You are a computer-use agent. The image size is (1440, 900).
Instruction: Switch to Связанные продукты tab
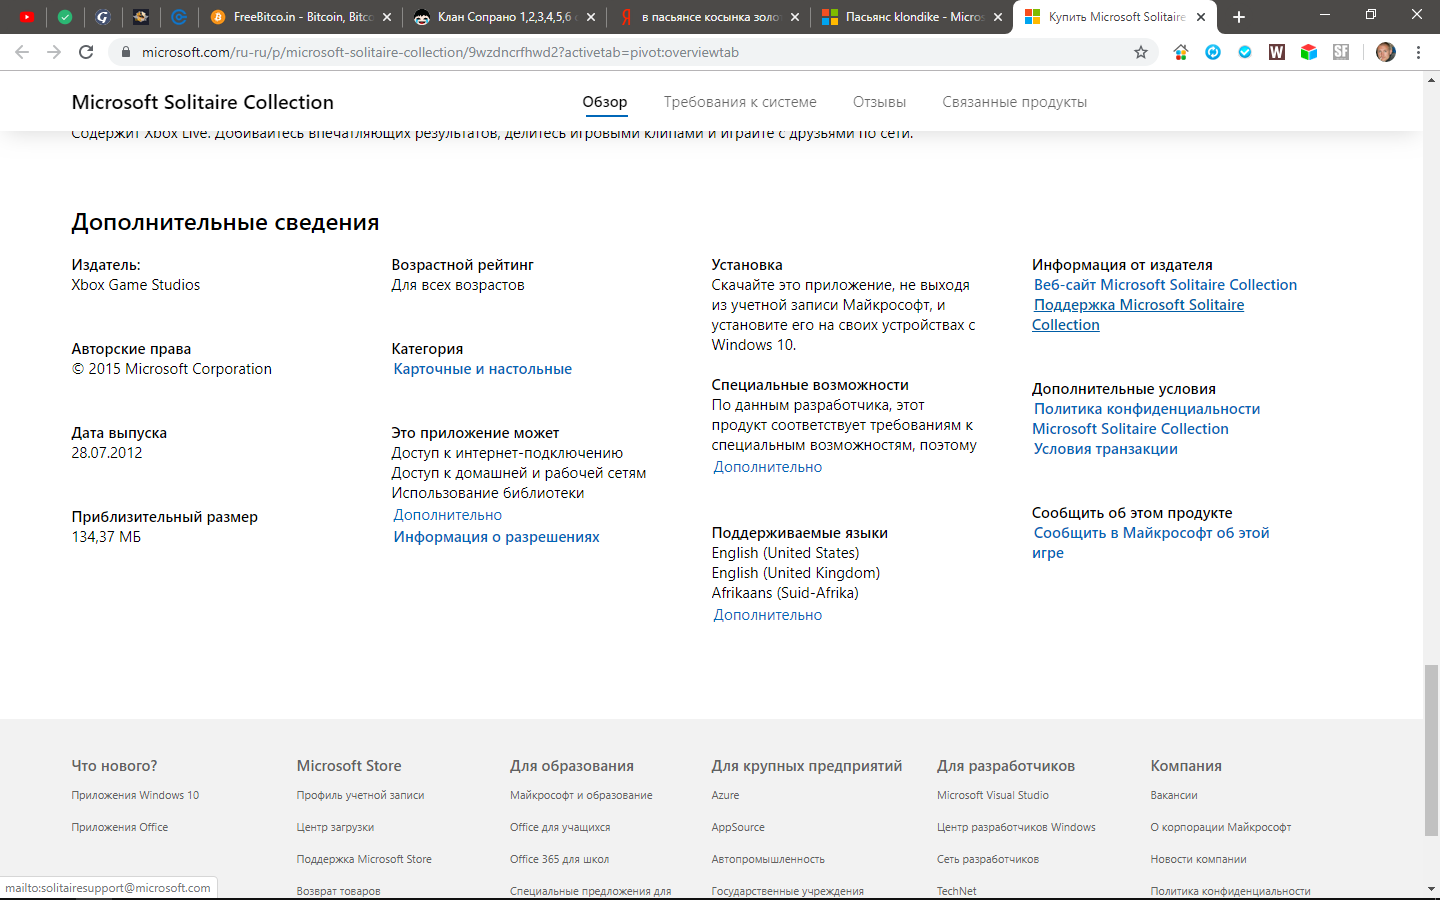click(x=1014, y=102)
